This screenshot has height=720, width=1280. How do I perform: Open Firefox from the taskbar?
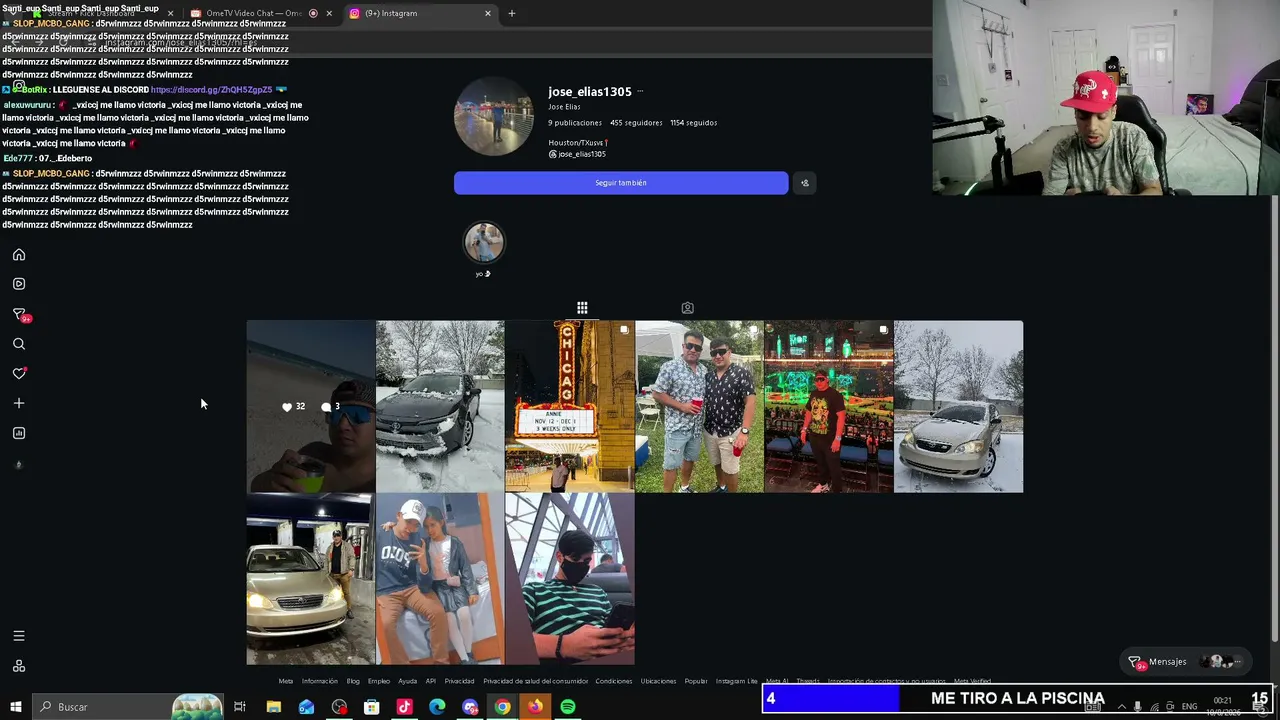pyautogui.click(x=535, y=707)
